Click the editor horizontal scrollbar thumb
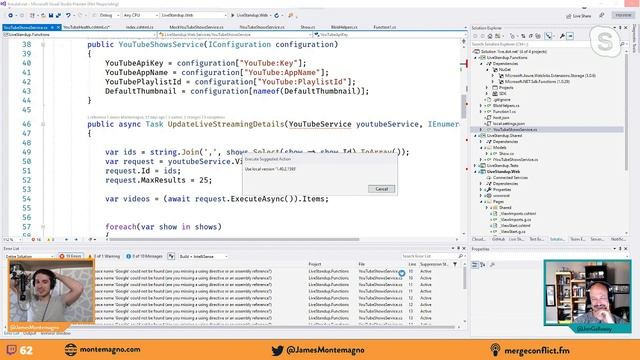 click(x=234, y=240)
